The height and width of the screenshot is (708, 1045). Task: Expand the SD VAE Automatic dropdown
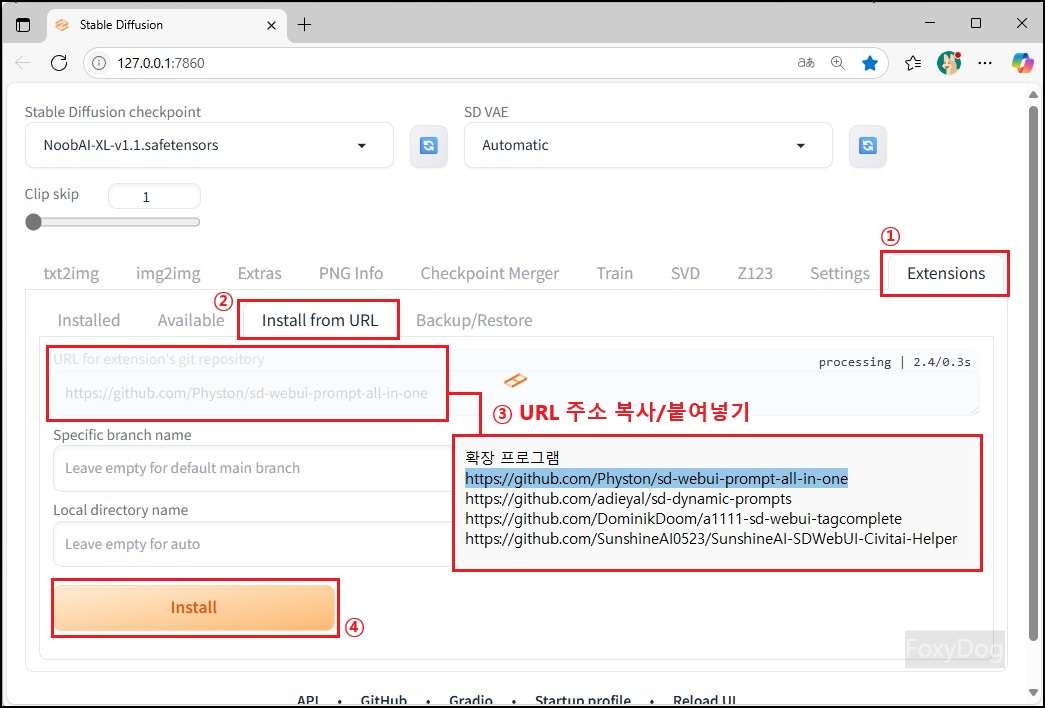click(x=648, y=145)
